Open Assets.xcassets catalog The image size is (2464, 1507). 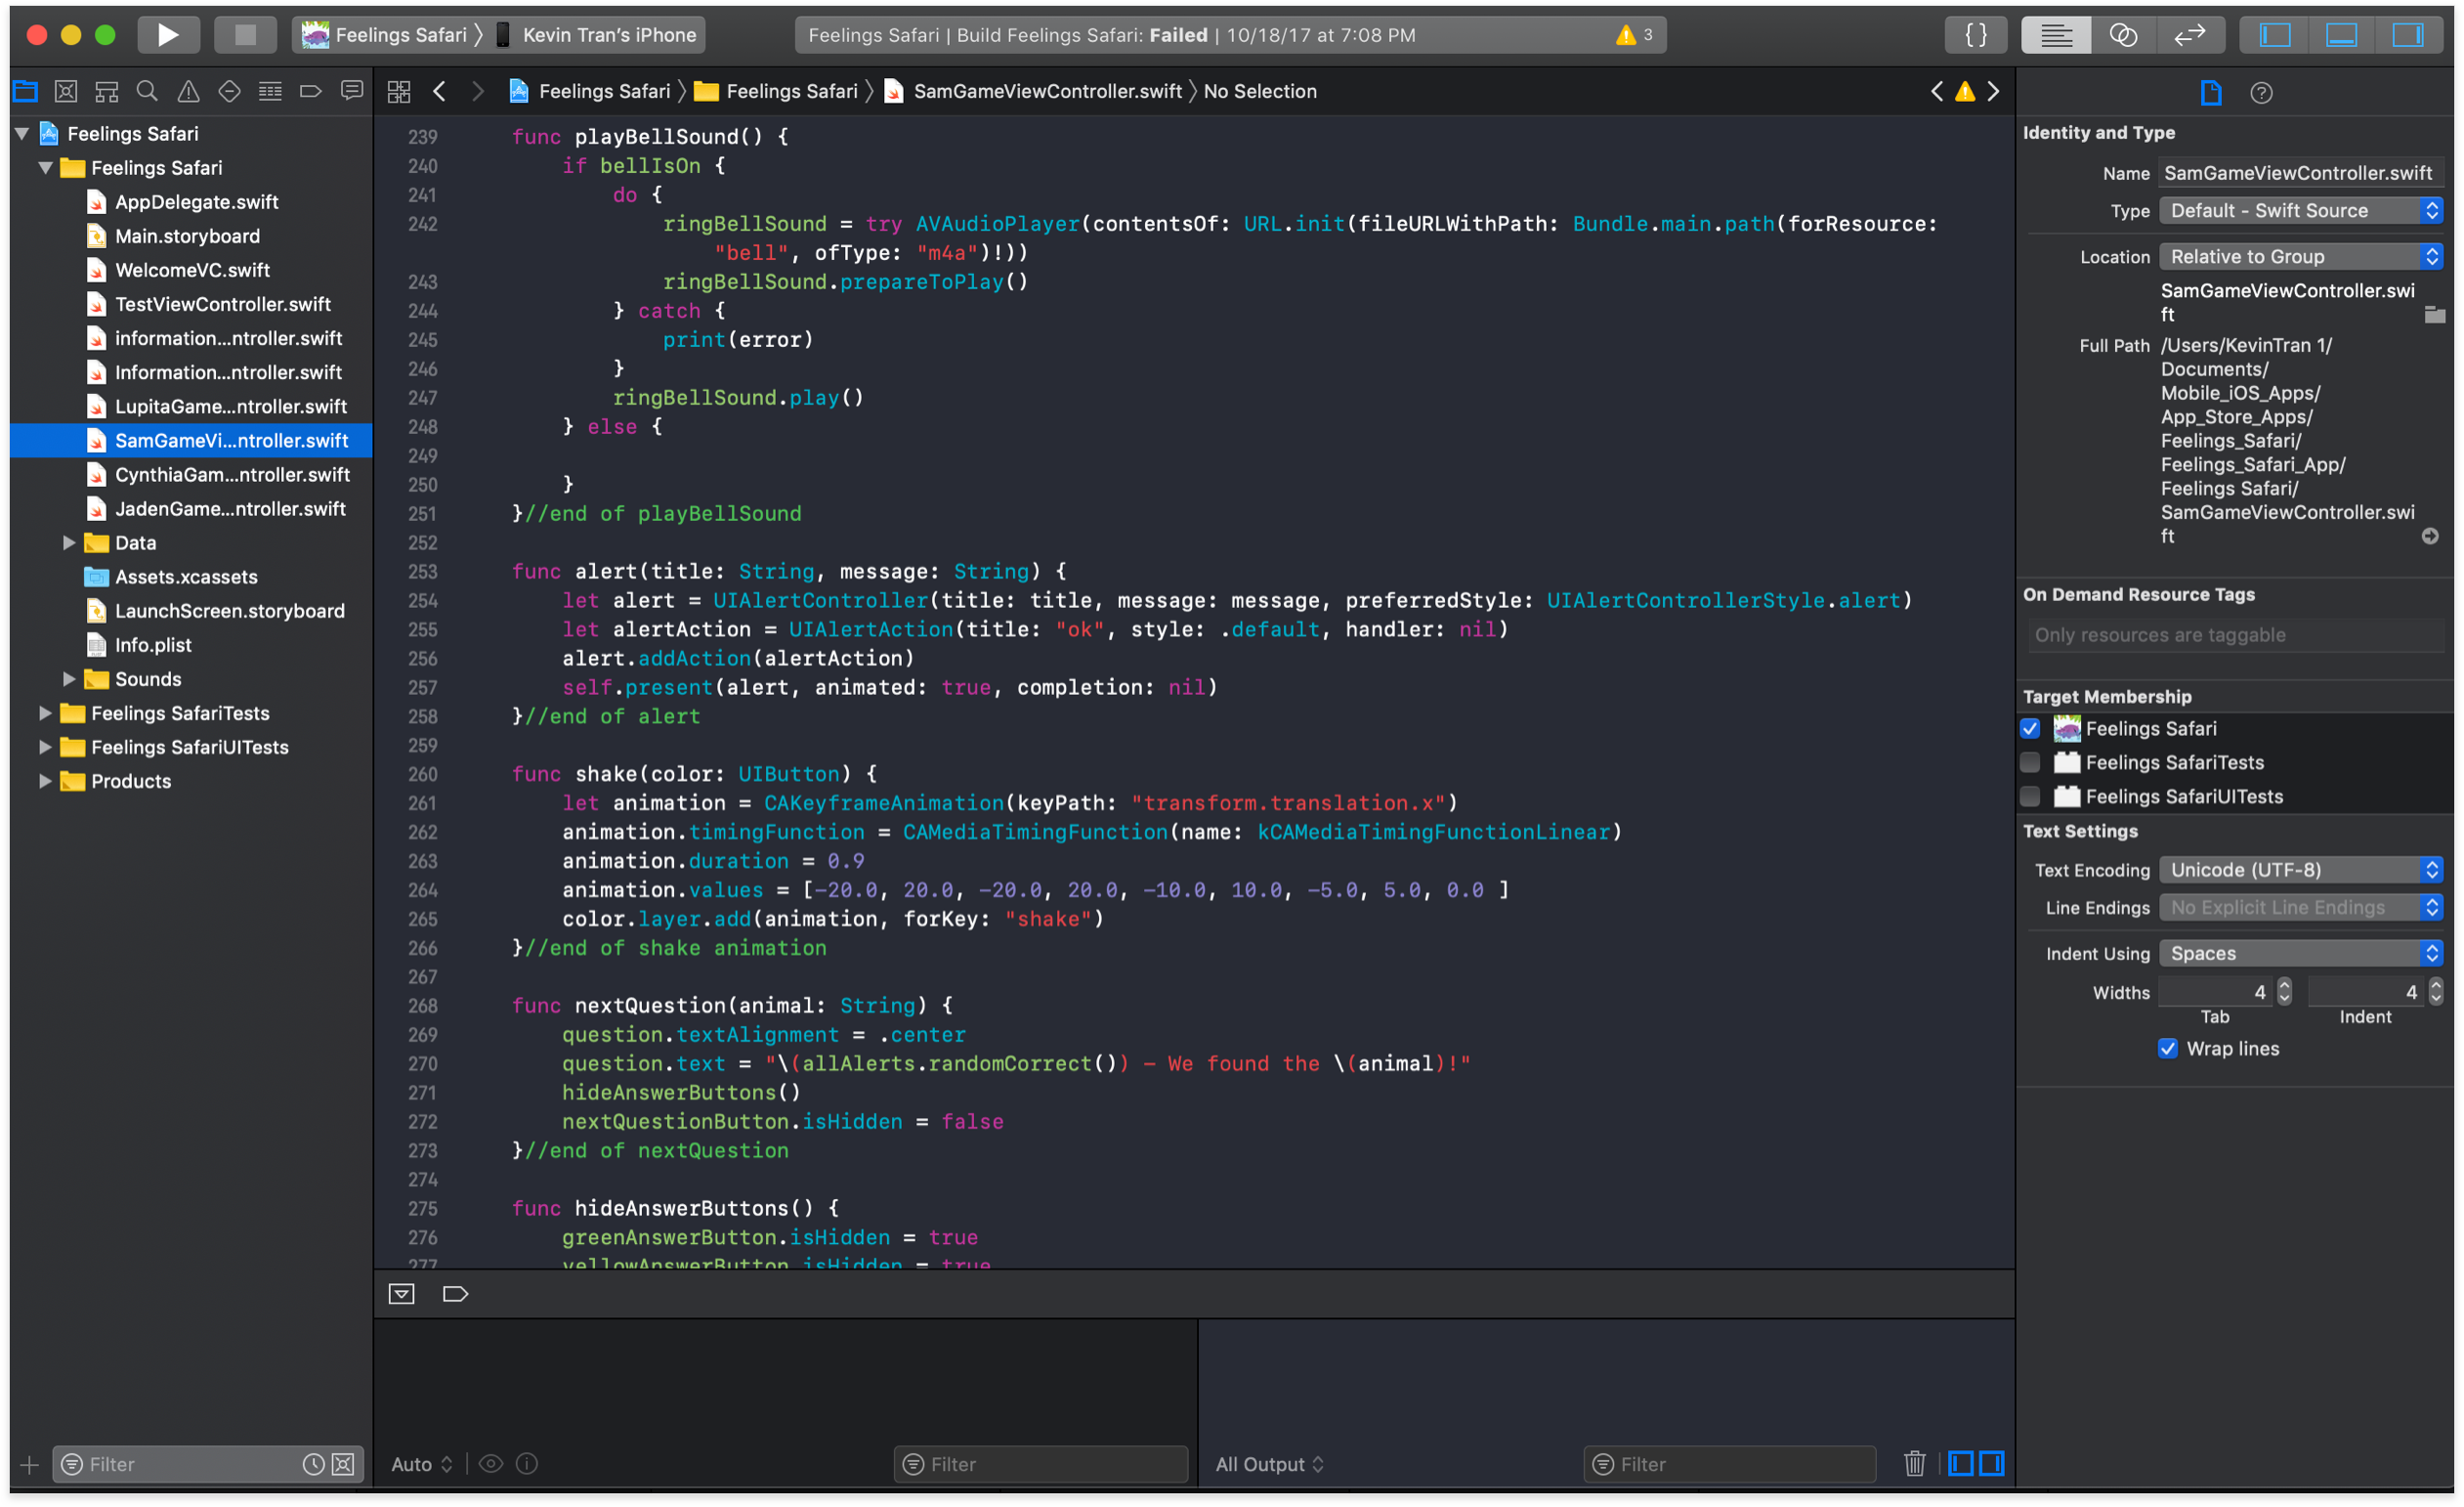click(186, 577)
